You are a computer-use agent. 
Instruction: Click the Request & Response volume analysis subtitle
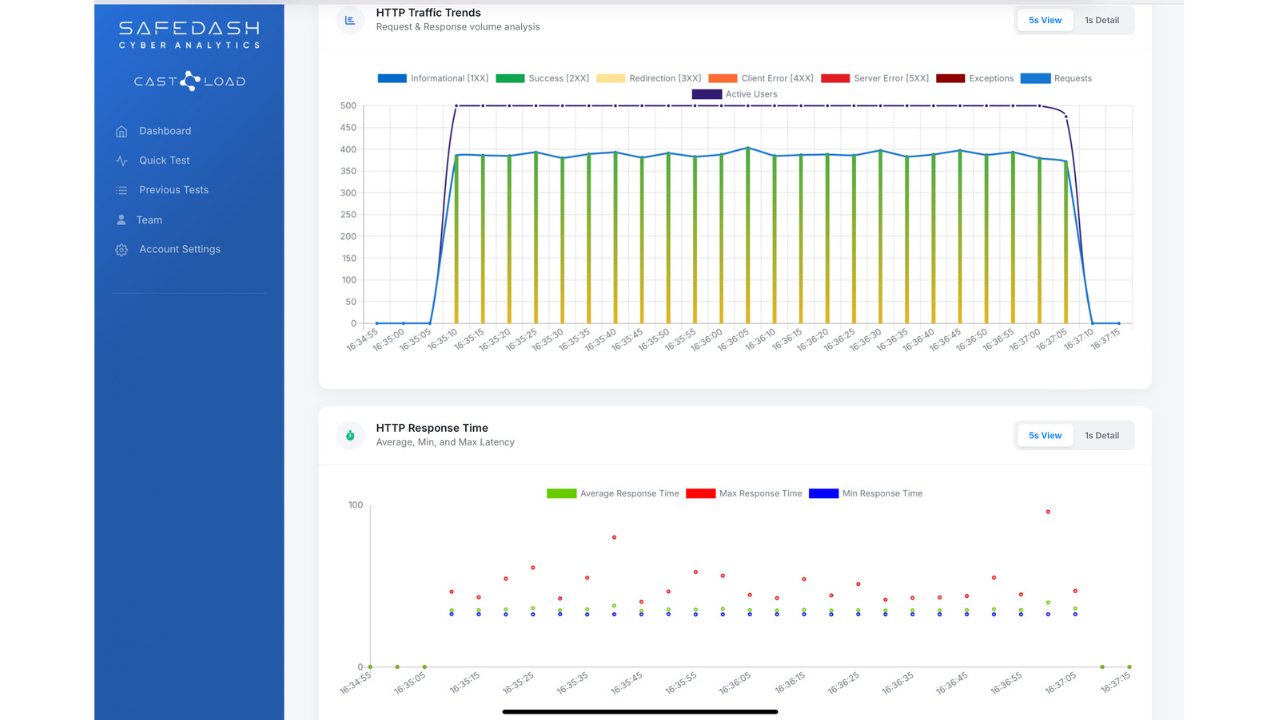(x=458, y=27)
